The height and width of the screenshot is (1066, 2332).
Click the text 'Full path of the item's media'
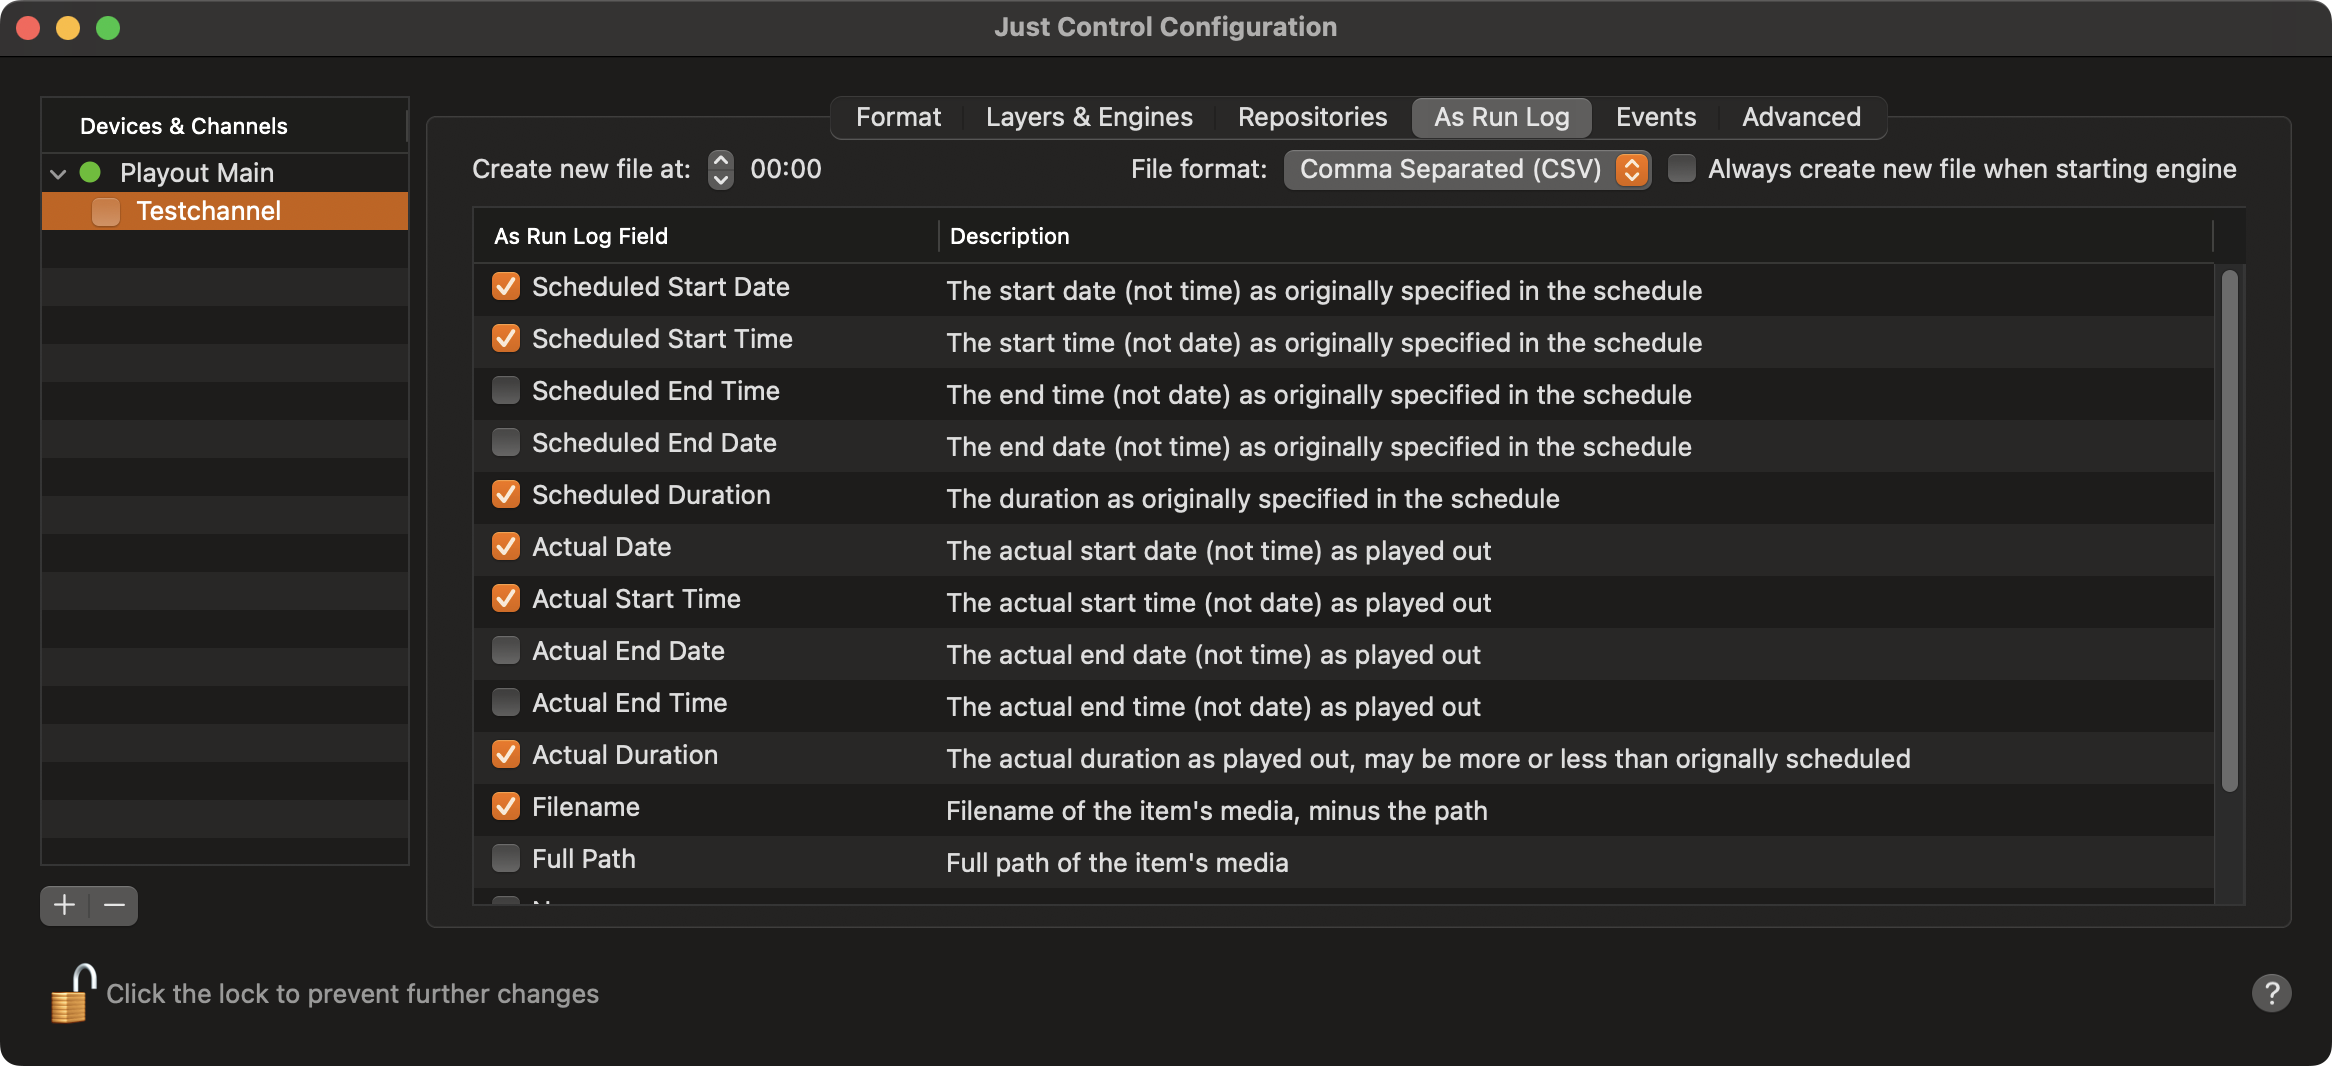[x=1117, y=863]
